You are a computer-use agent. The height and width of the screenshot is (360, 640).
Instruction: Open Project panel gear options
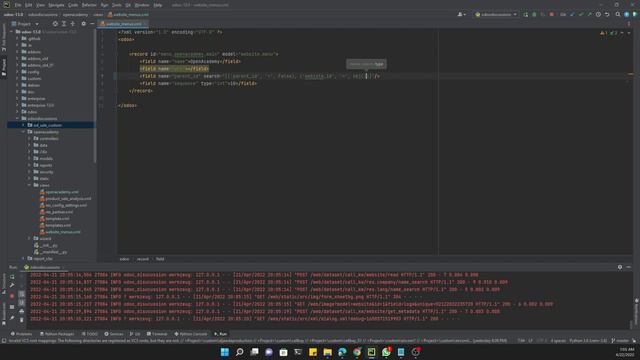84,24
